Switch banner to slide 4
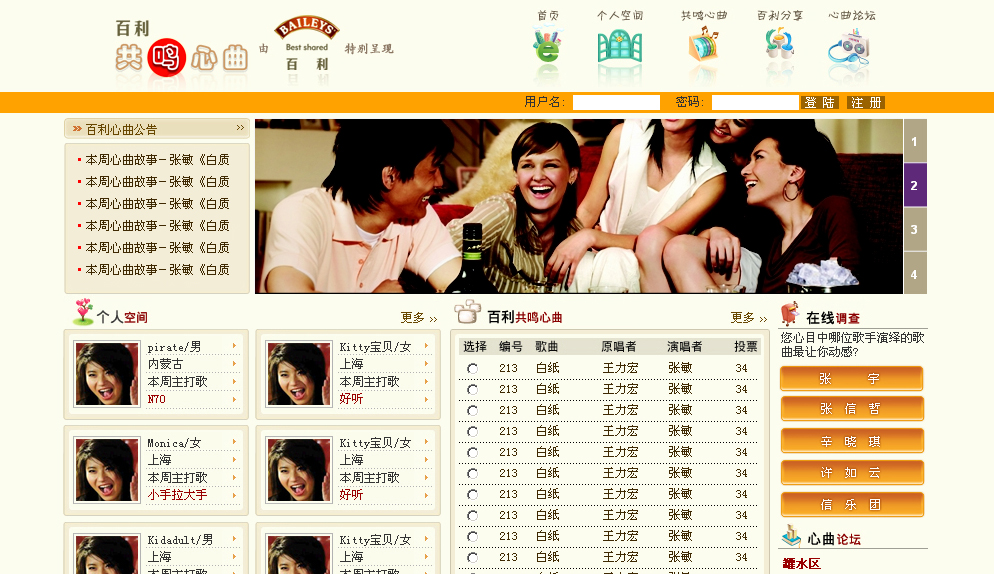 tap(915, 273)
